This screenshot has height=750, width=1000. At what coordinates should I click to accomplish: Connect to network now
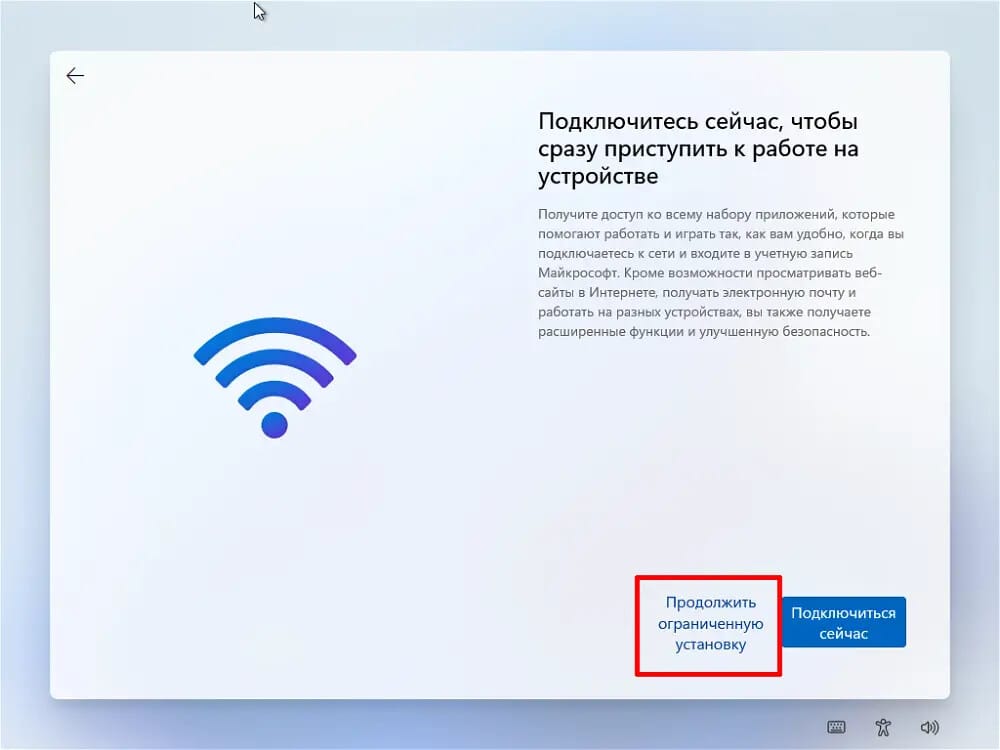click(x=844, y=621)
